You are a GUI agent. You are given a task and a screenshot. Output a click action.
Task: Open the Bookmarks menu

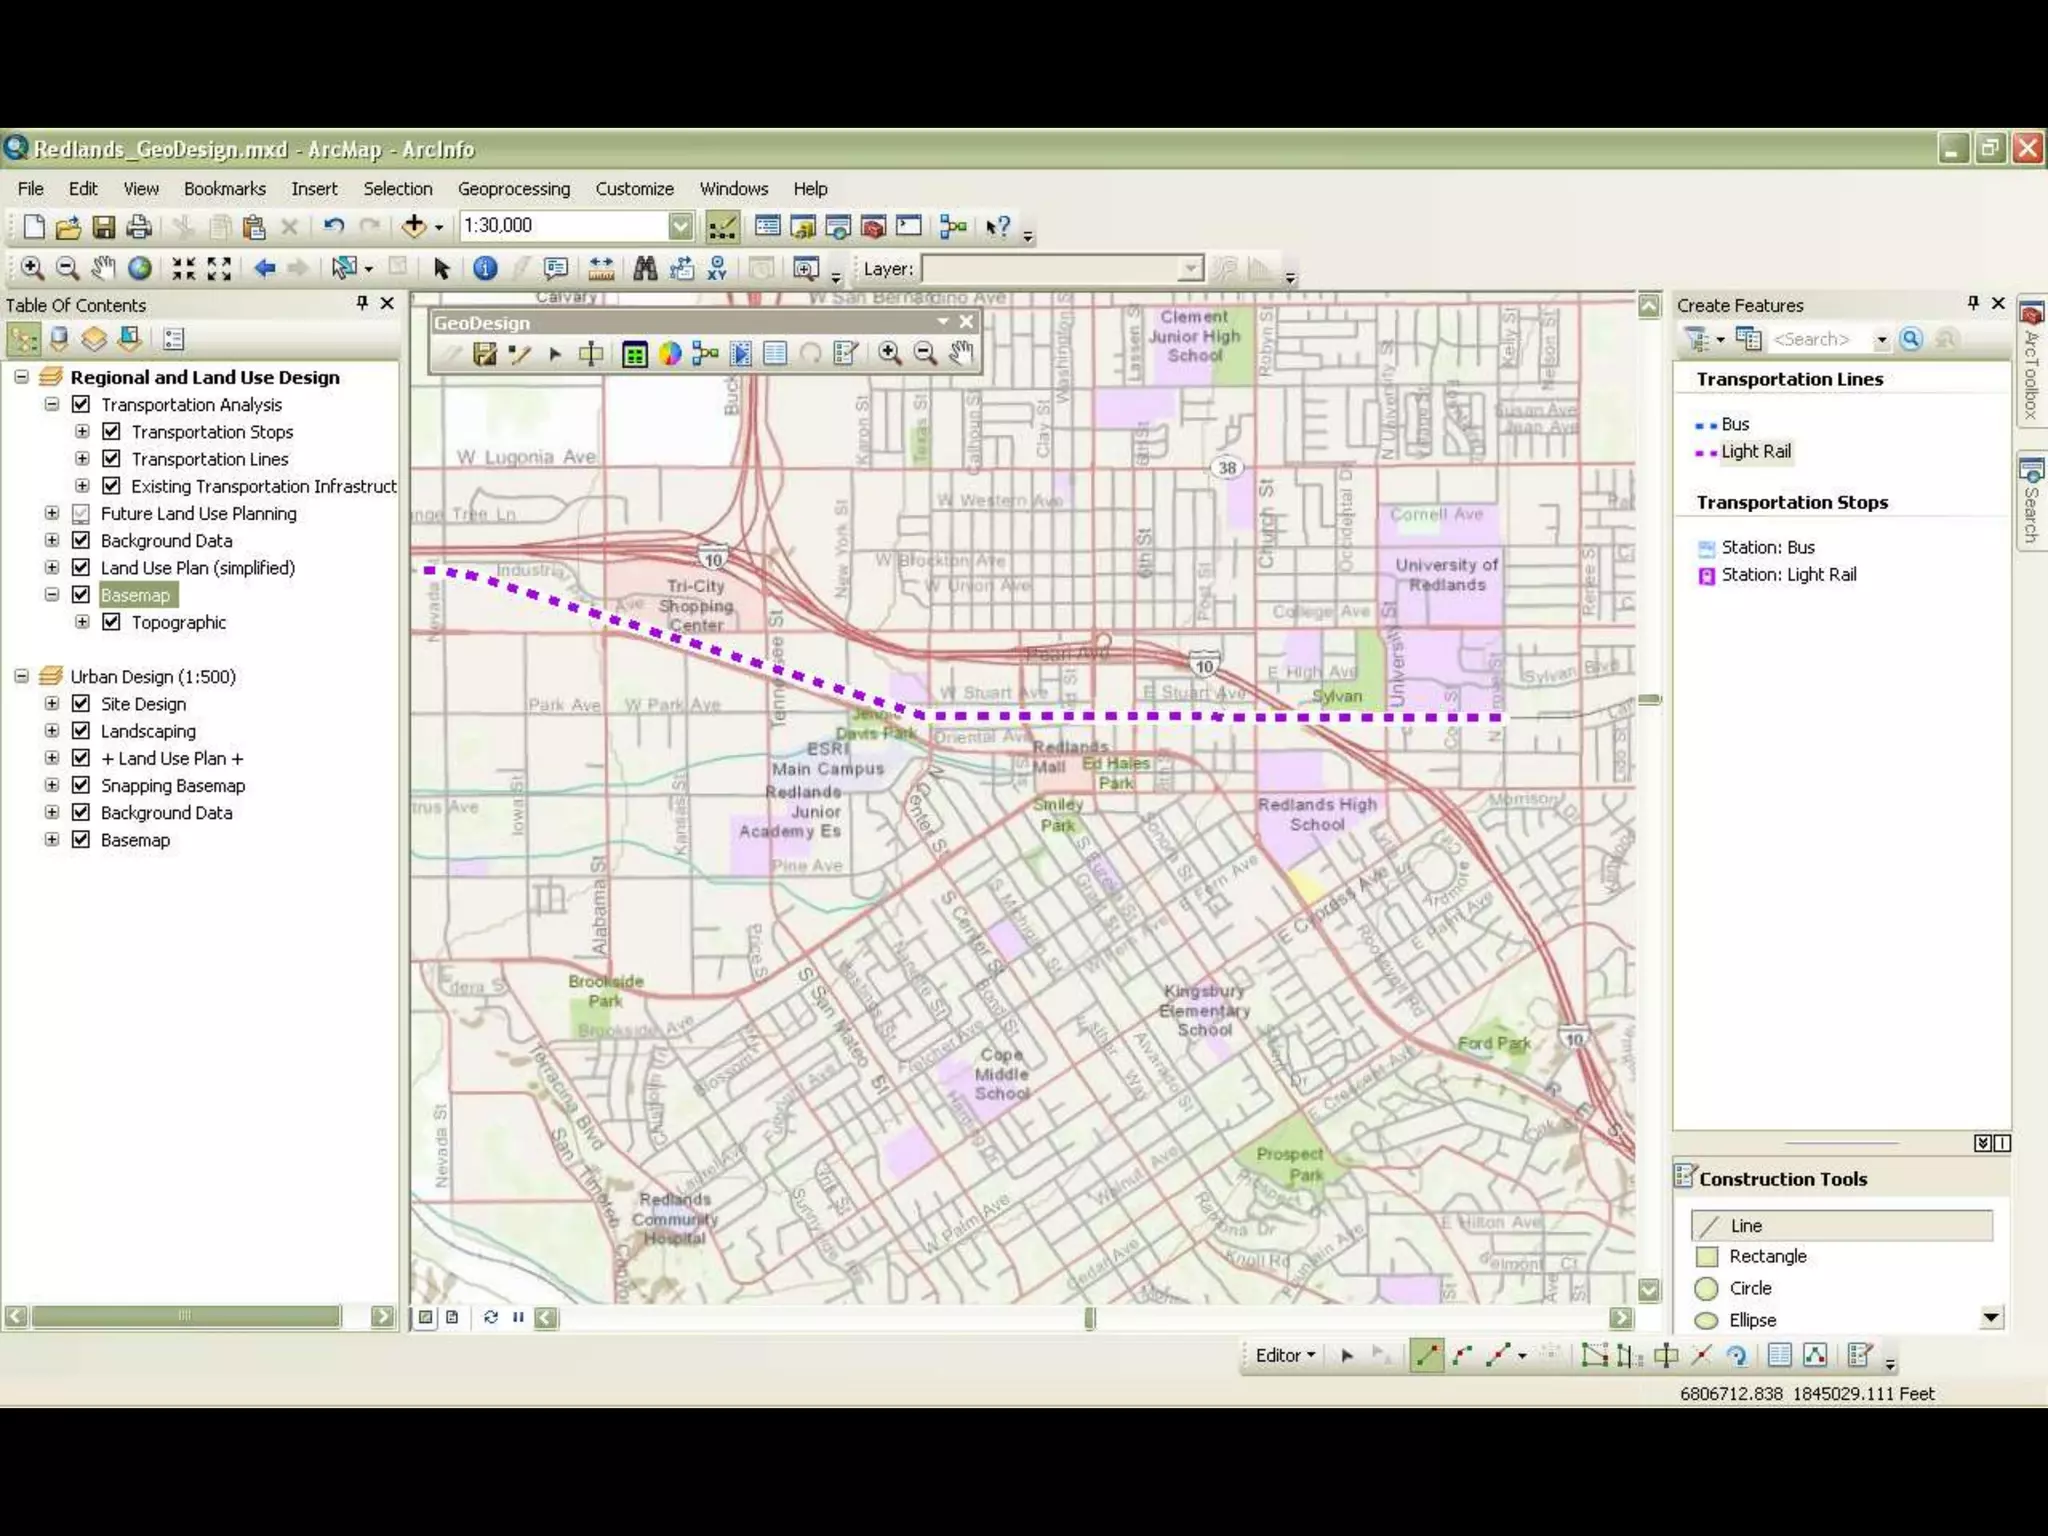pos(224,189)
